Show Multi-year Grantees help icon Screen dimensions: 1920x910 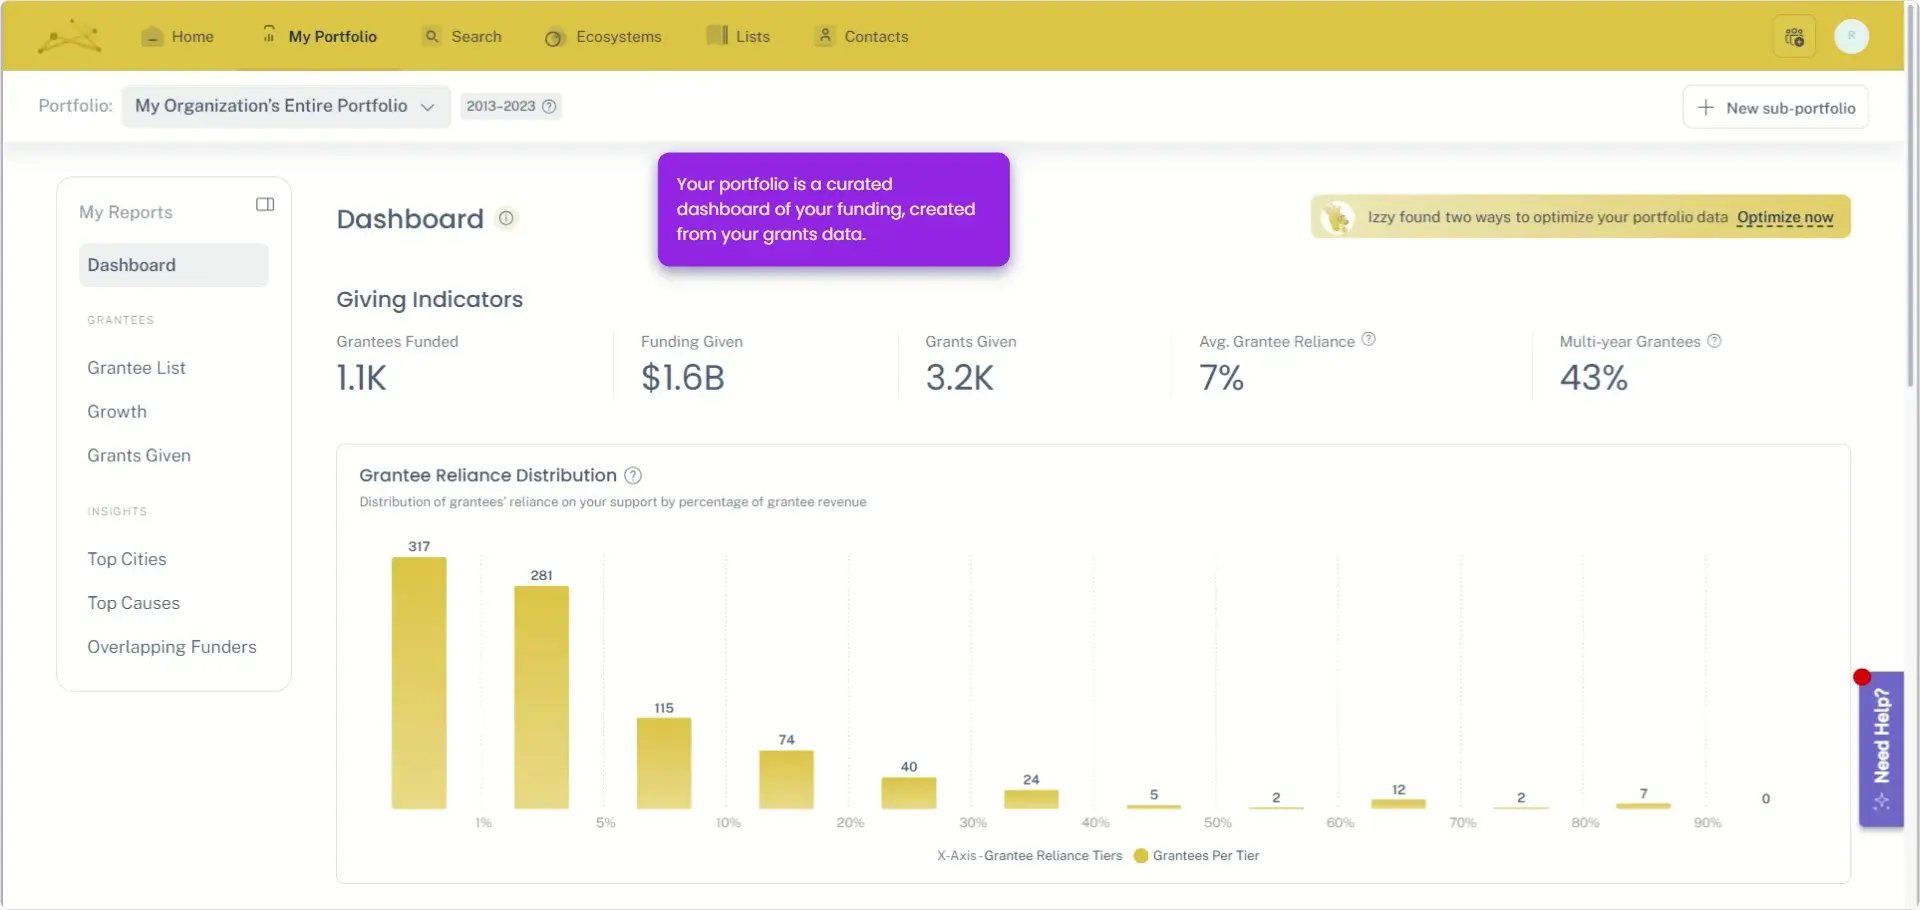1714,341
